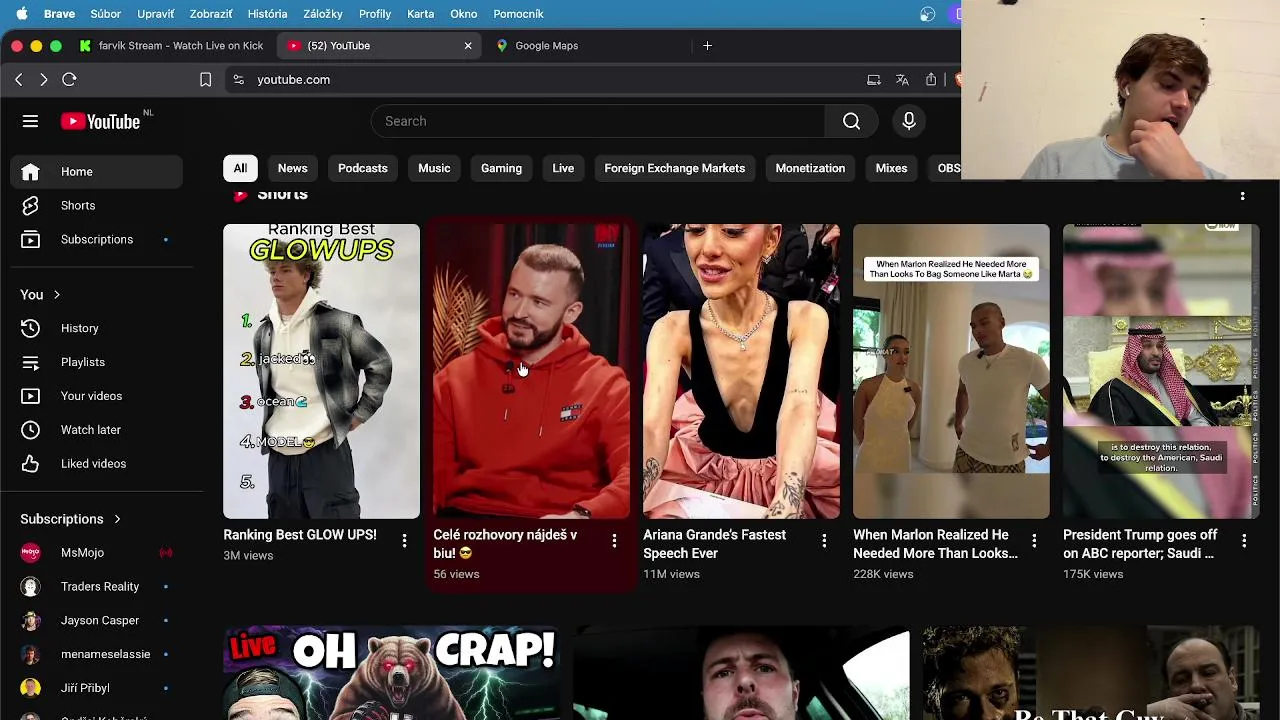
Task: Open Shorts in the sidebar
Action: tap(96, 206)
